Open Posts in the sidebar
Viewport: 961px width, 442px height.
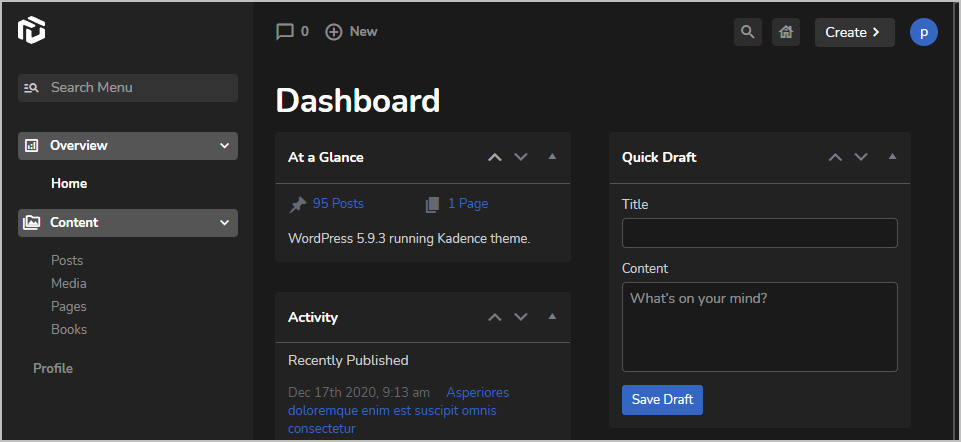pos(67,261)
